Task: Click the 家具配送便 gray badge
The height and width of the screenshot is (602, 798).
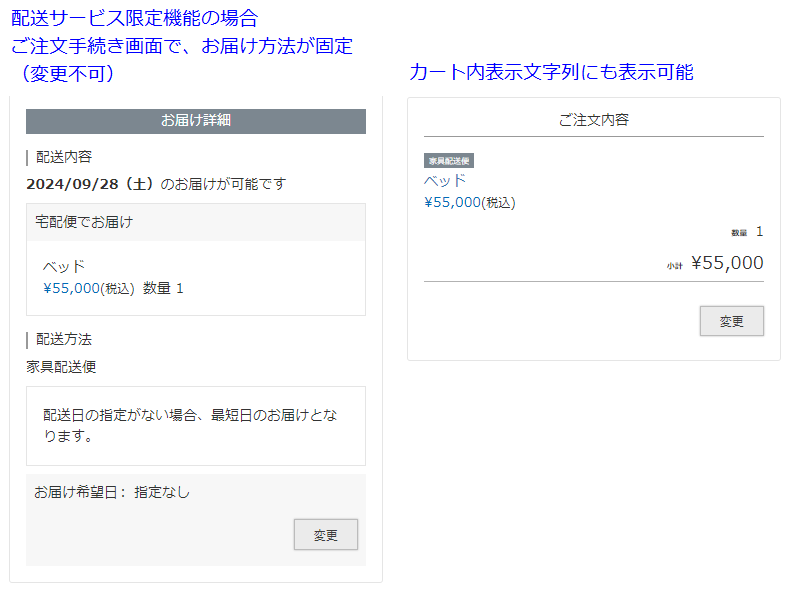Action: point(449,161)
